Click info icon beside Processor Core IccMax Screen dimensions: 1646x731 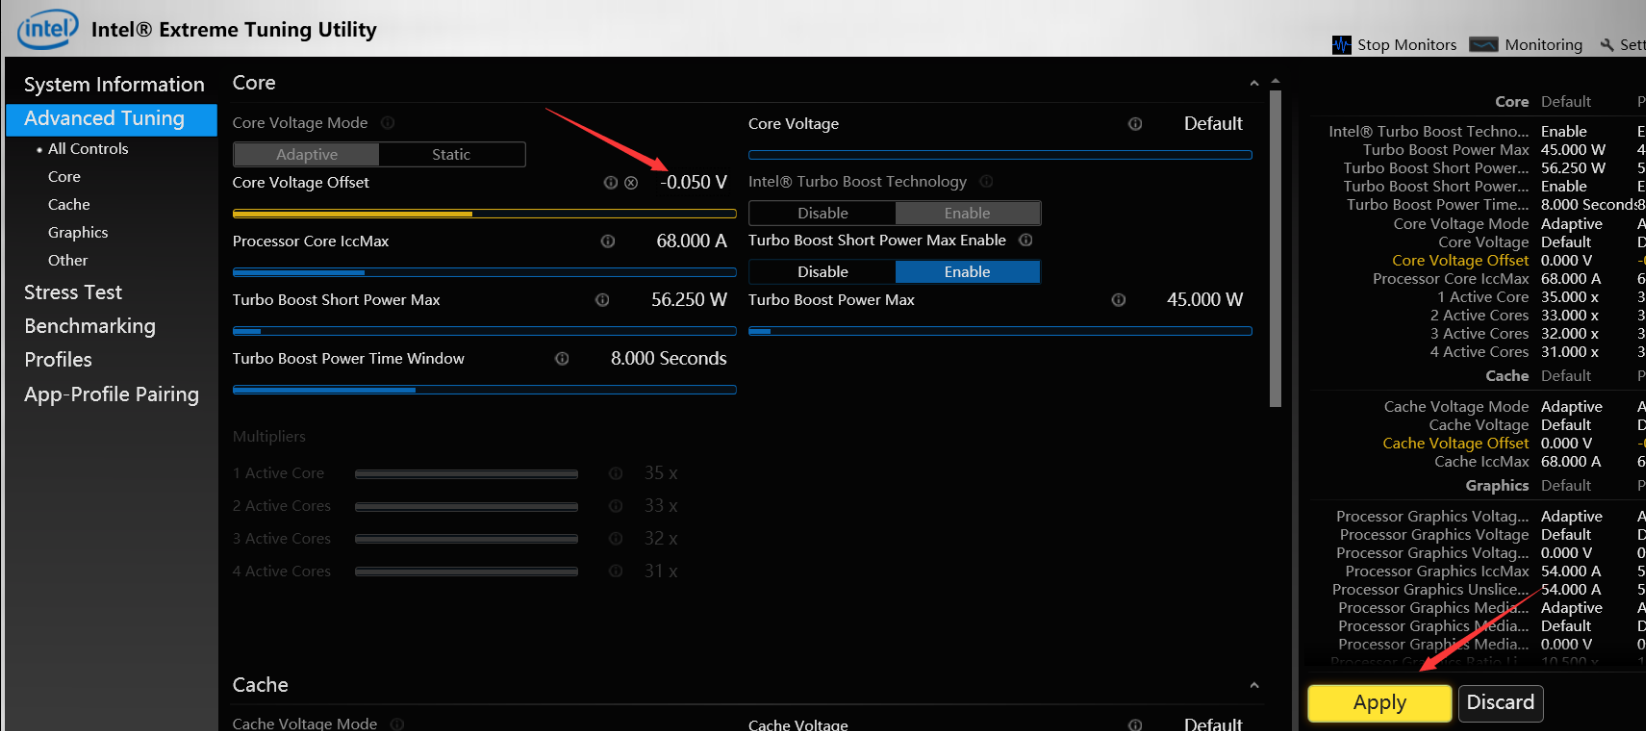(608, 241)
